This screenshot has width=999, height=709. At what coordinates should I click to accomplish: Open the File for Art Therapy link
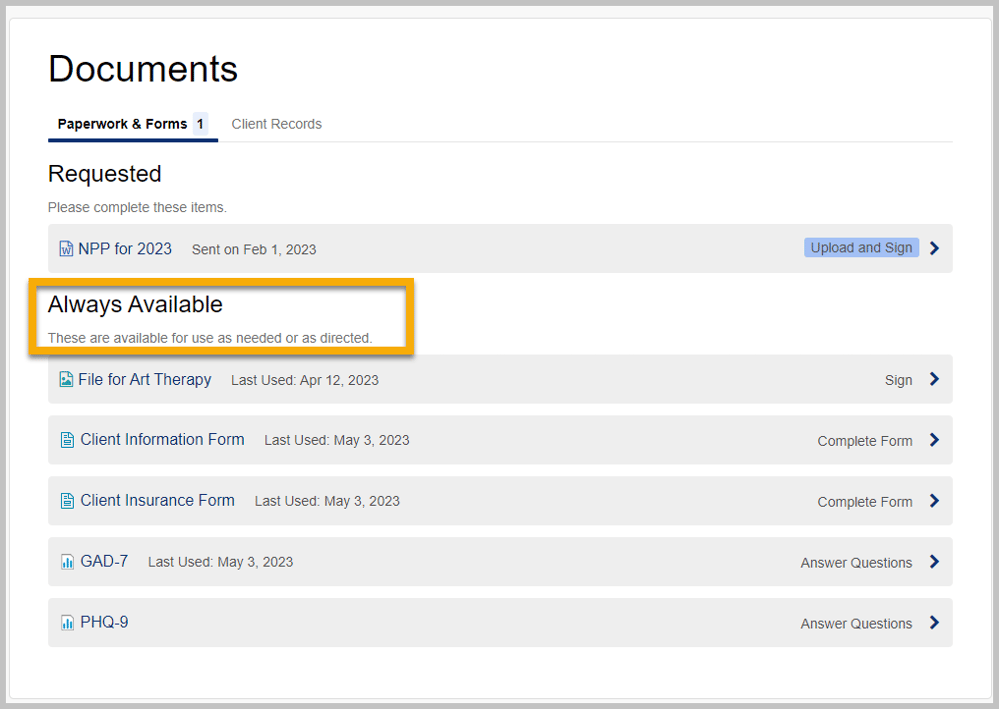[x=145, y=380]
